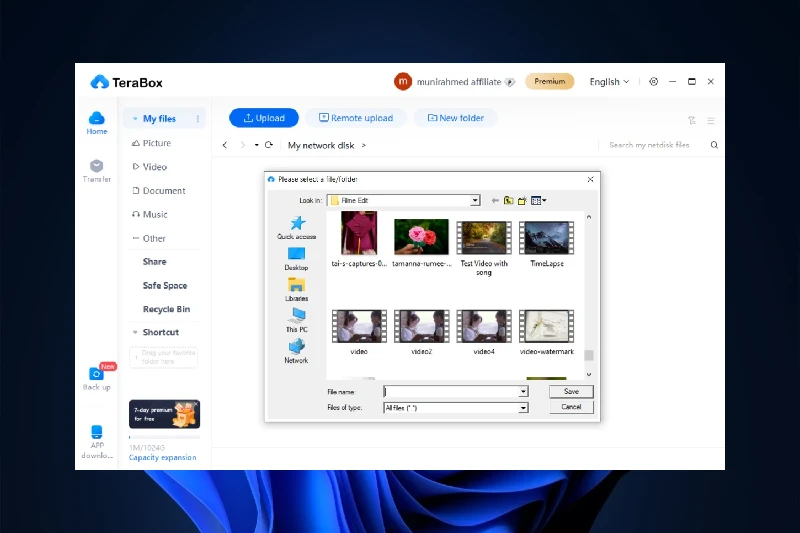
Task: Click the refresh icon beside navigation arrows
Action: [x=269, y=145]
